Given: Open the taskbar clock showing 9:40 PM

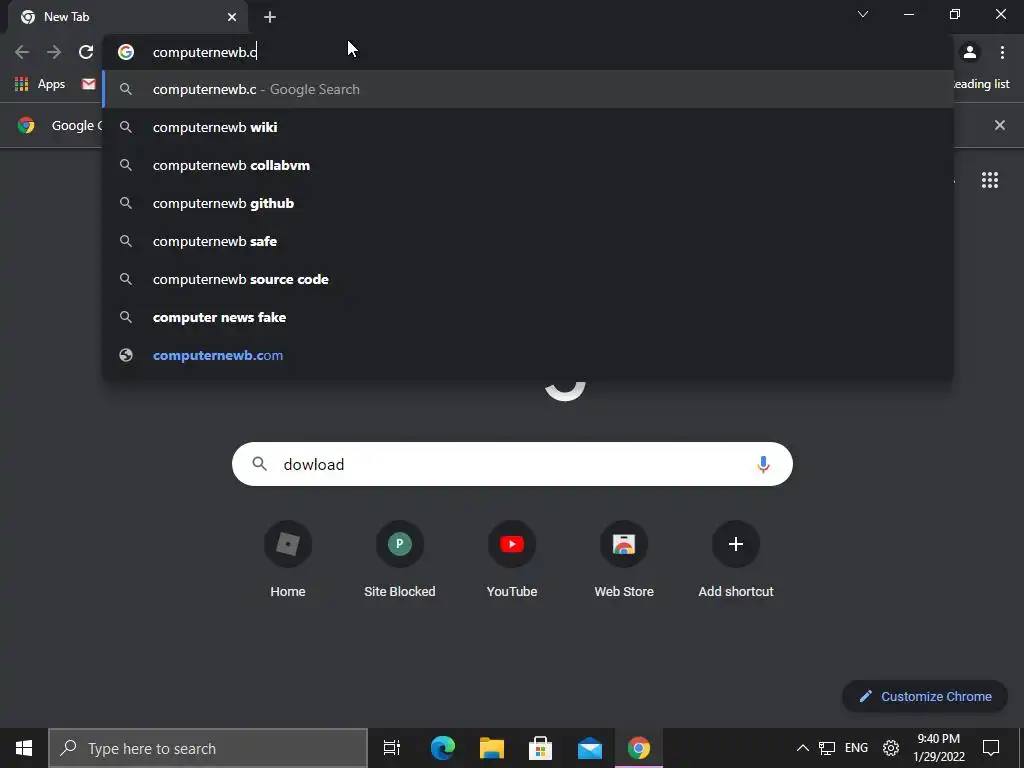Looking at the screenshot, I should point(938,748).
